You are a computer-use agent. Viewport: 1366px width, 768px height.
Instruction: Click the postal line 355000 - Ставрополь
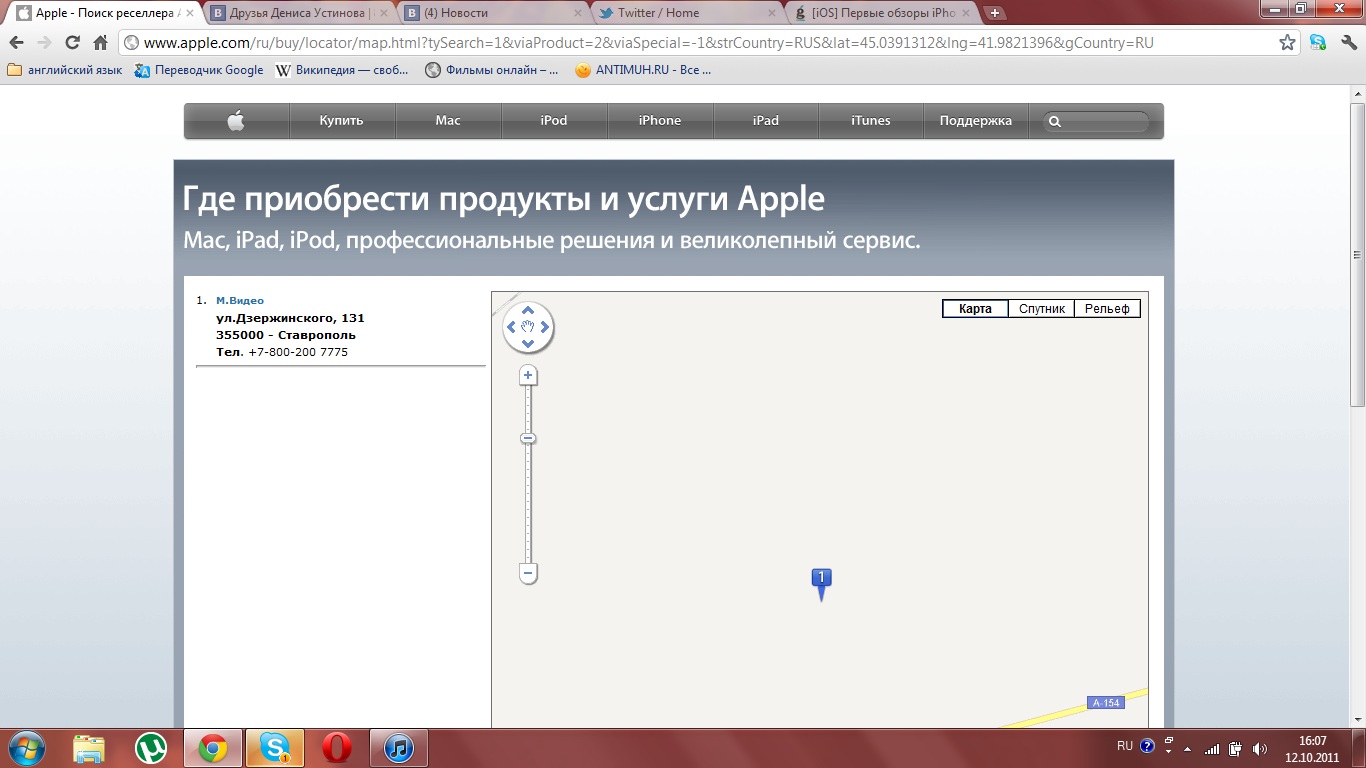coord(286,335)
